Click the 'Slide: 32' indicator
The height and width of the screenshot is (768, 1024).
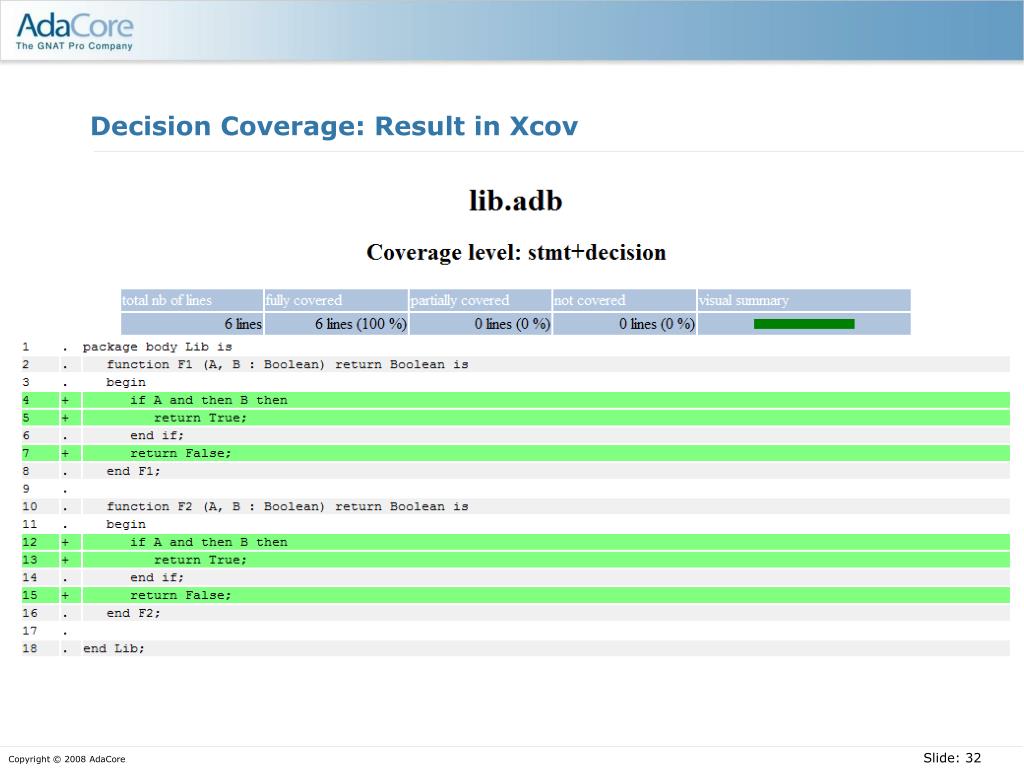952,758
